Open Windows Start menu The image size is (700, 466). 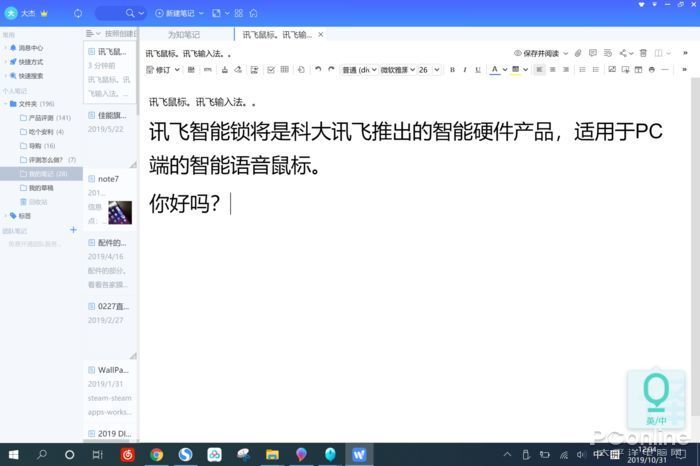click(13, 455)
